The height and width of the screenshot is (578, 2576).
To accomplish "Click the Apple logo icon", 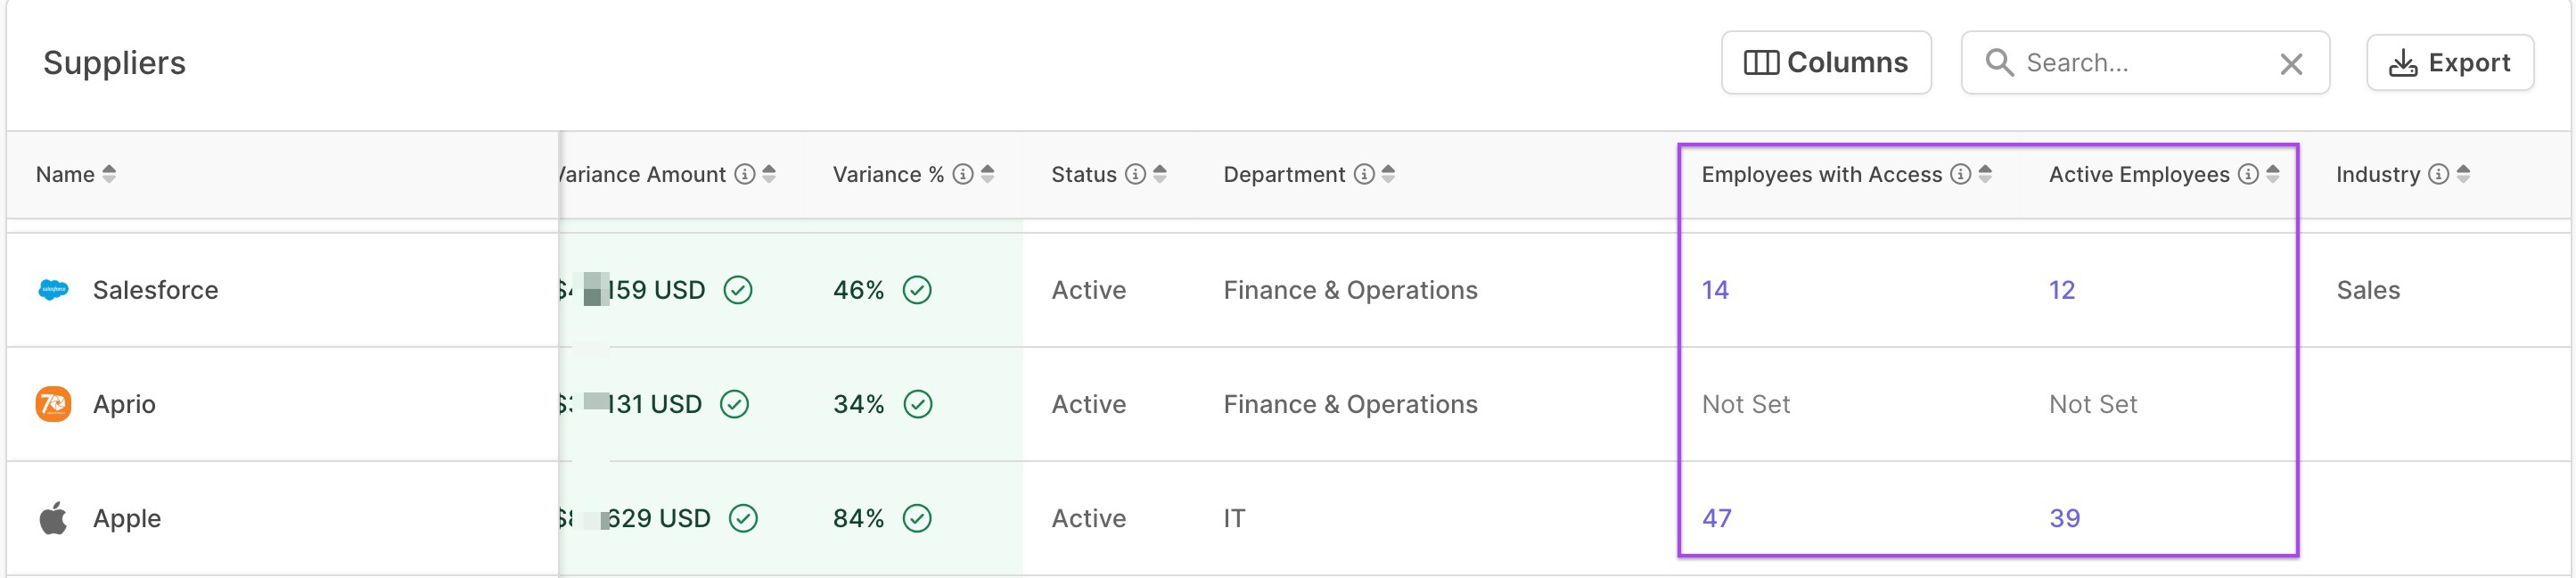I will pyautogui.click(x=53, y=518).
